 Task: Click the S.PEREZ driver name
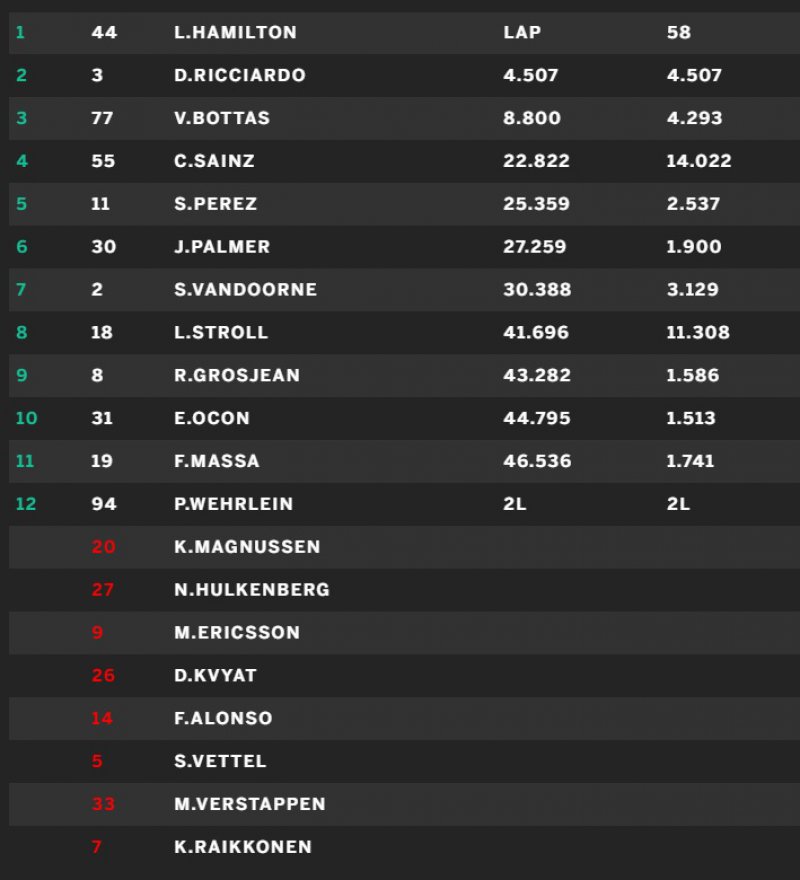(216, 204)
